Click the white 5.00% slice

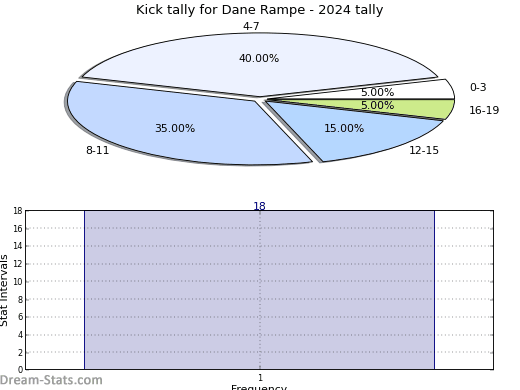(x=400, y=91)
